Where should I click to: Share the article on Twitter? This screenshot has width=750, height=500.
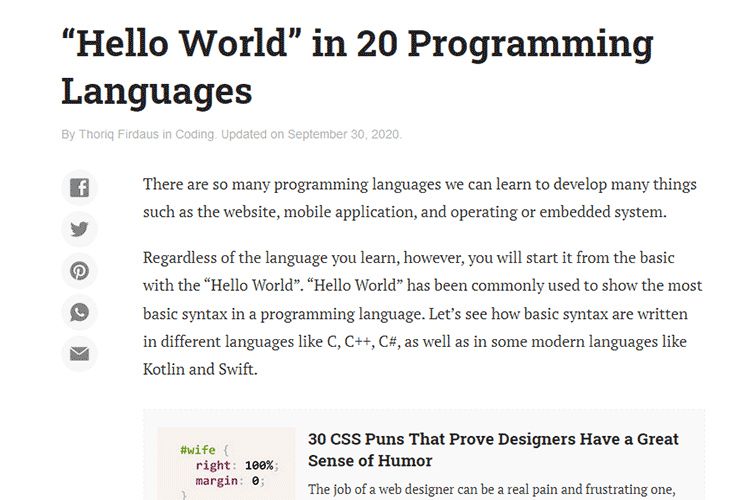(79, 229)
